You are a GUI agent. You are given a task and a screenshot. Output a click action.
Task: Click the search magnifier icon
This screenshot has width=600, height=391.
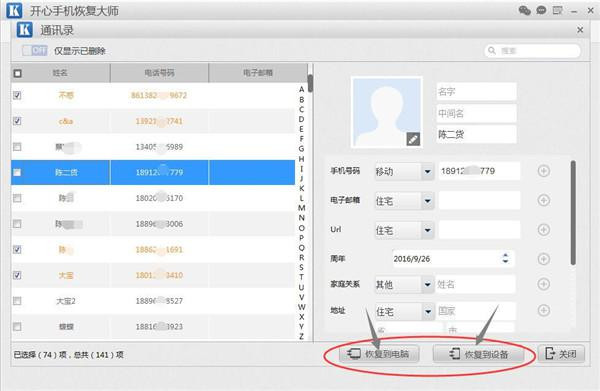492,51
